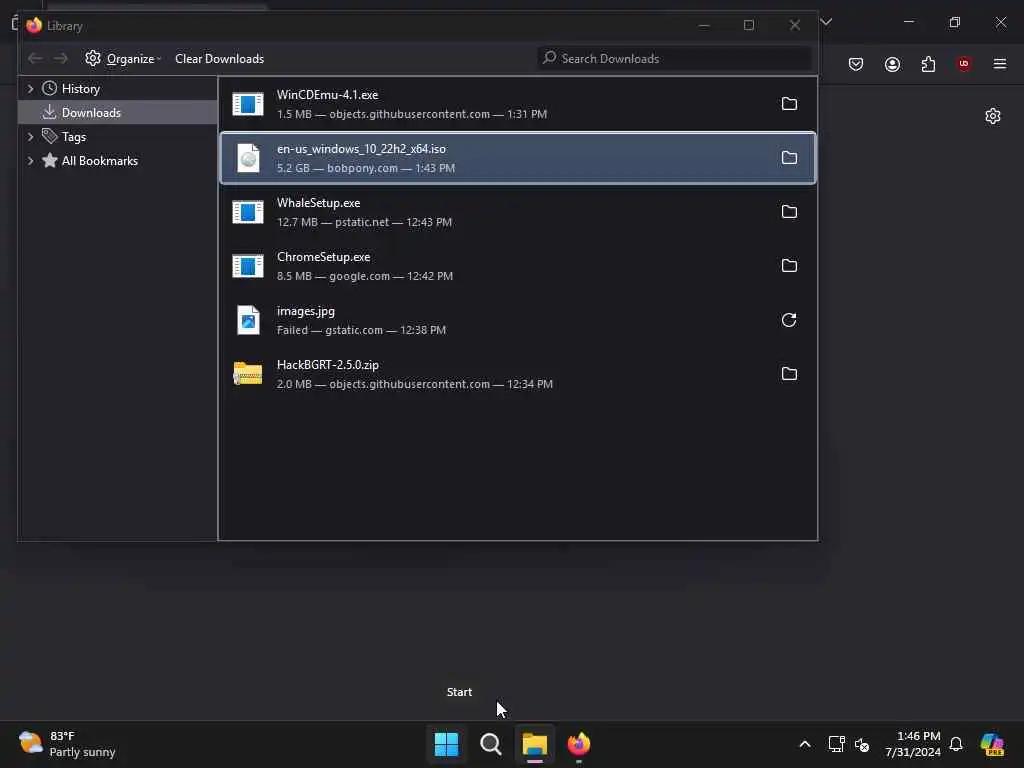Image resolution: width=1024 pixels, height=768 pixels.
Task: Open the Organize dropdown menu
Action: [123, 59]
